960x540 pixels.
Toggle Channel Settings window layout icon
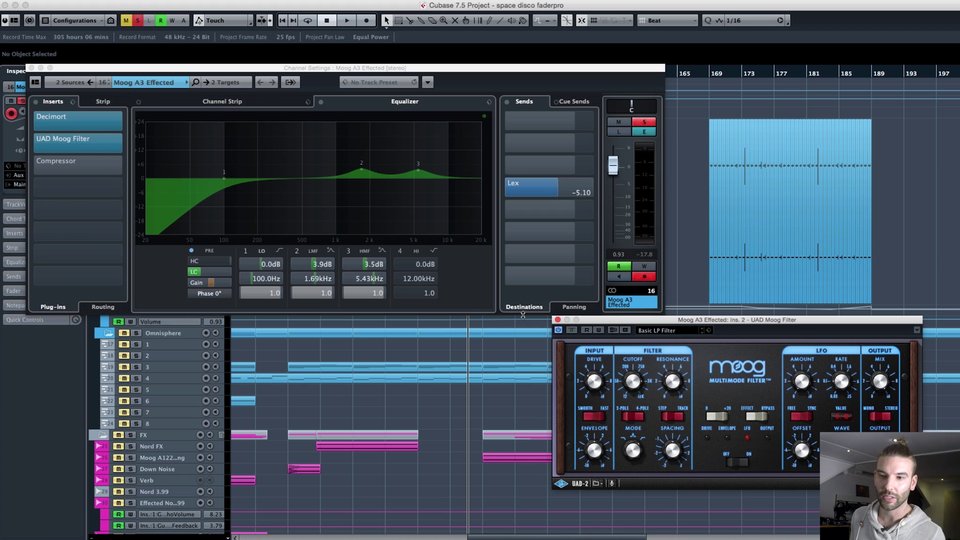36,82
